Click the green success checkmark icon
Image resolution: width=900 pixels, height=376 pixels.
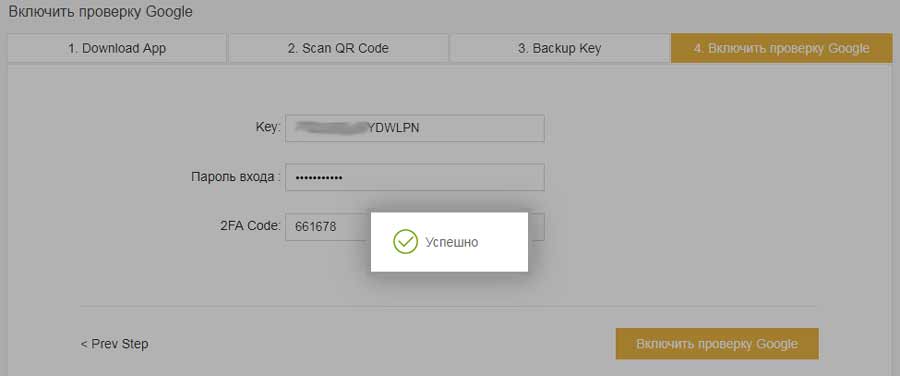coord(405,242)
